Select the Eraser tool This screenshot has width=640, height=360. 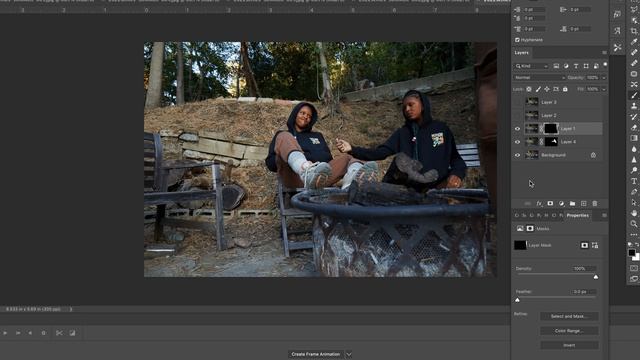coord(634,127)
